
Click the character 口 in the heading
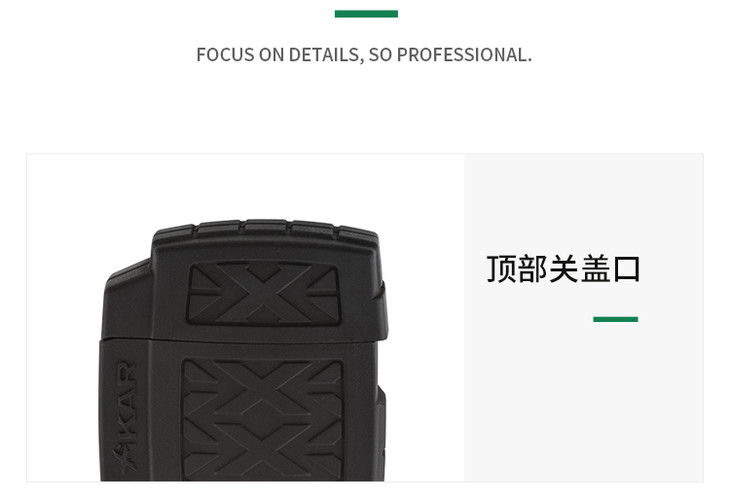tap(627, 270)
